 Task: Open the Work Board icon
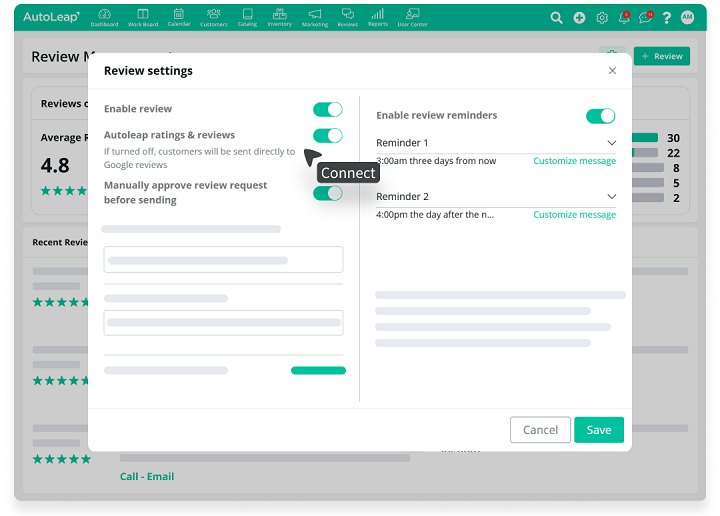[x=142, y=17]
